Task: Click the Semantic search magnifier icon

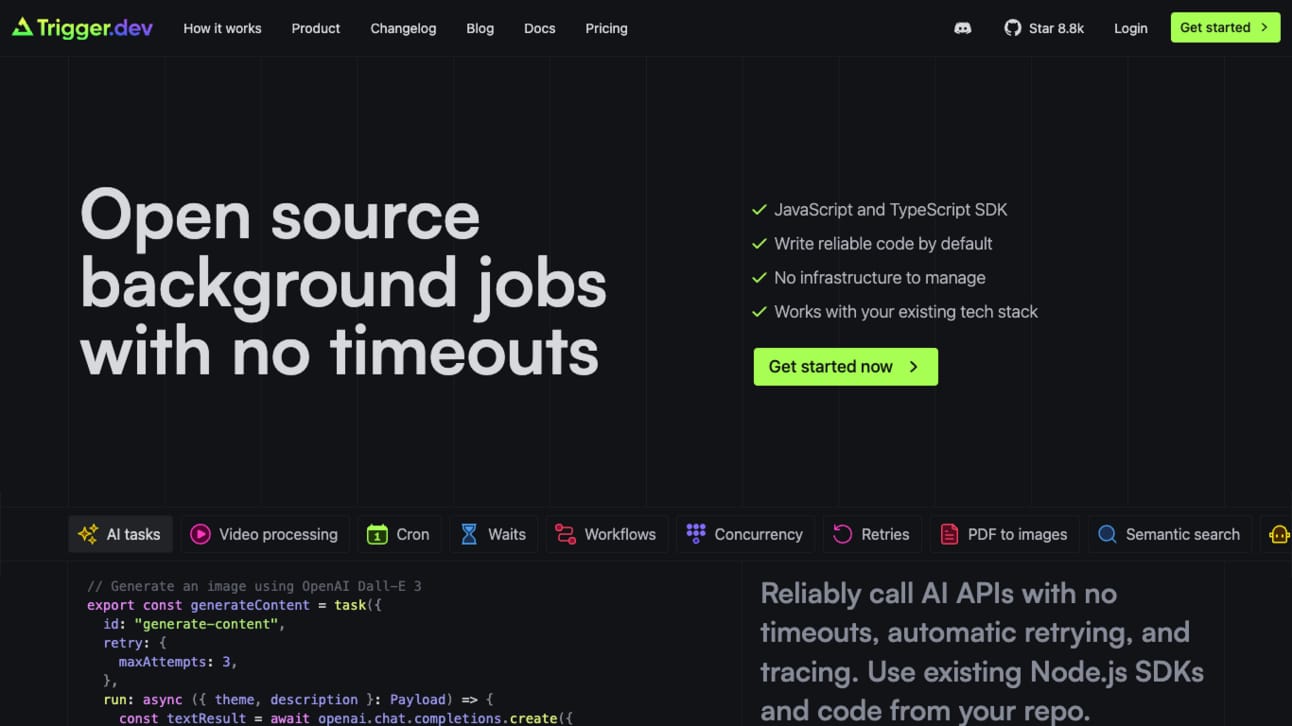Action: (x=1107, y=534)
